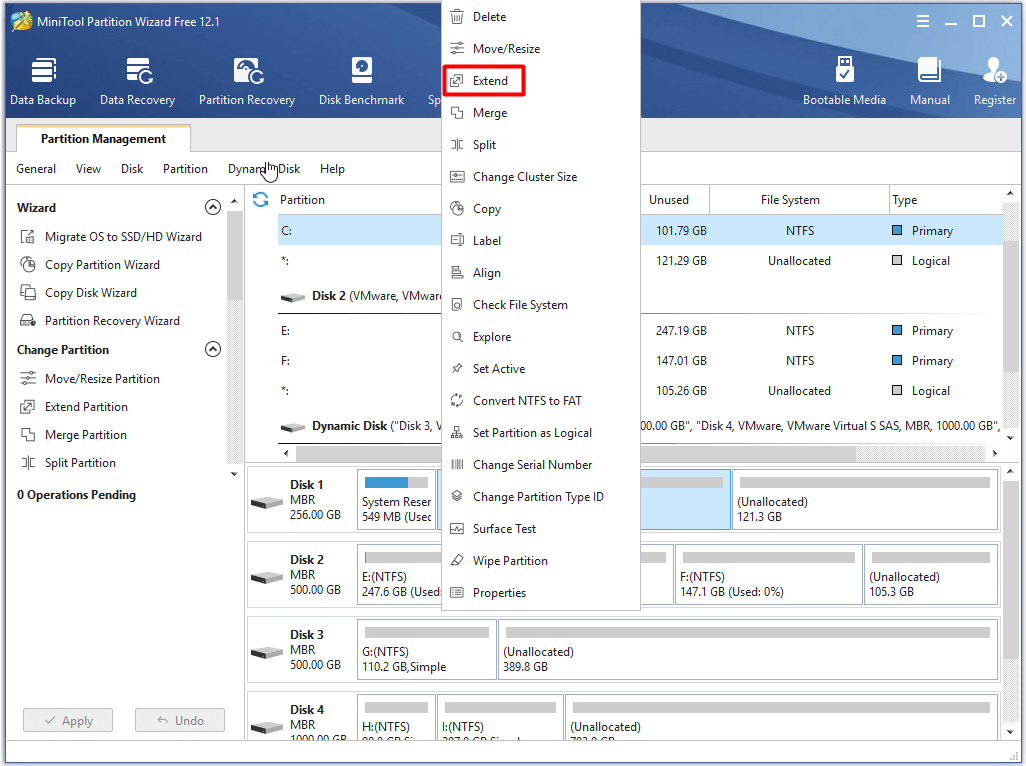Start the Disk Benchmark tool
The image size is (1026, 766).
coord(361,81)
